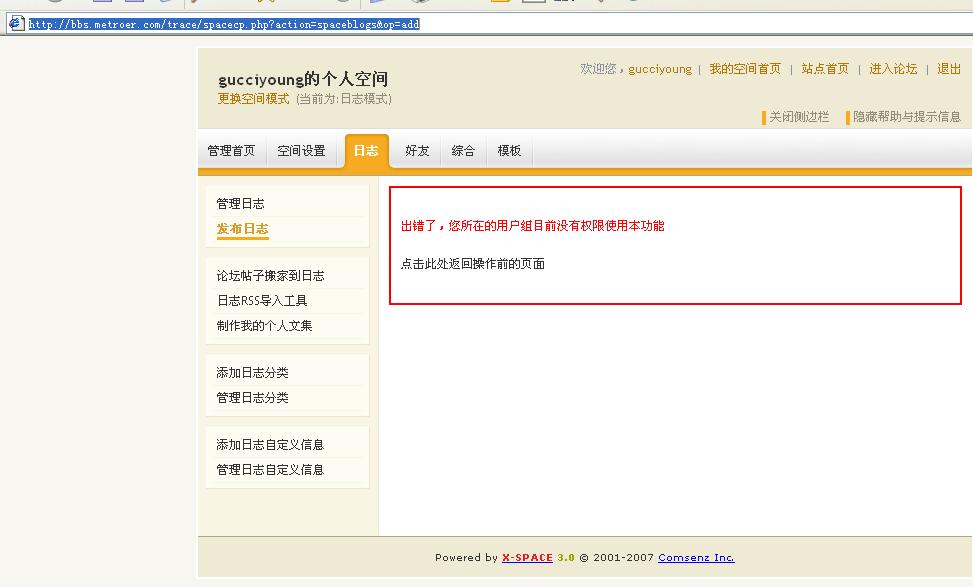Open the 空间设置 tab
The height and width of the screenshot is (587, 973).
coord(302,151)
